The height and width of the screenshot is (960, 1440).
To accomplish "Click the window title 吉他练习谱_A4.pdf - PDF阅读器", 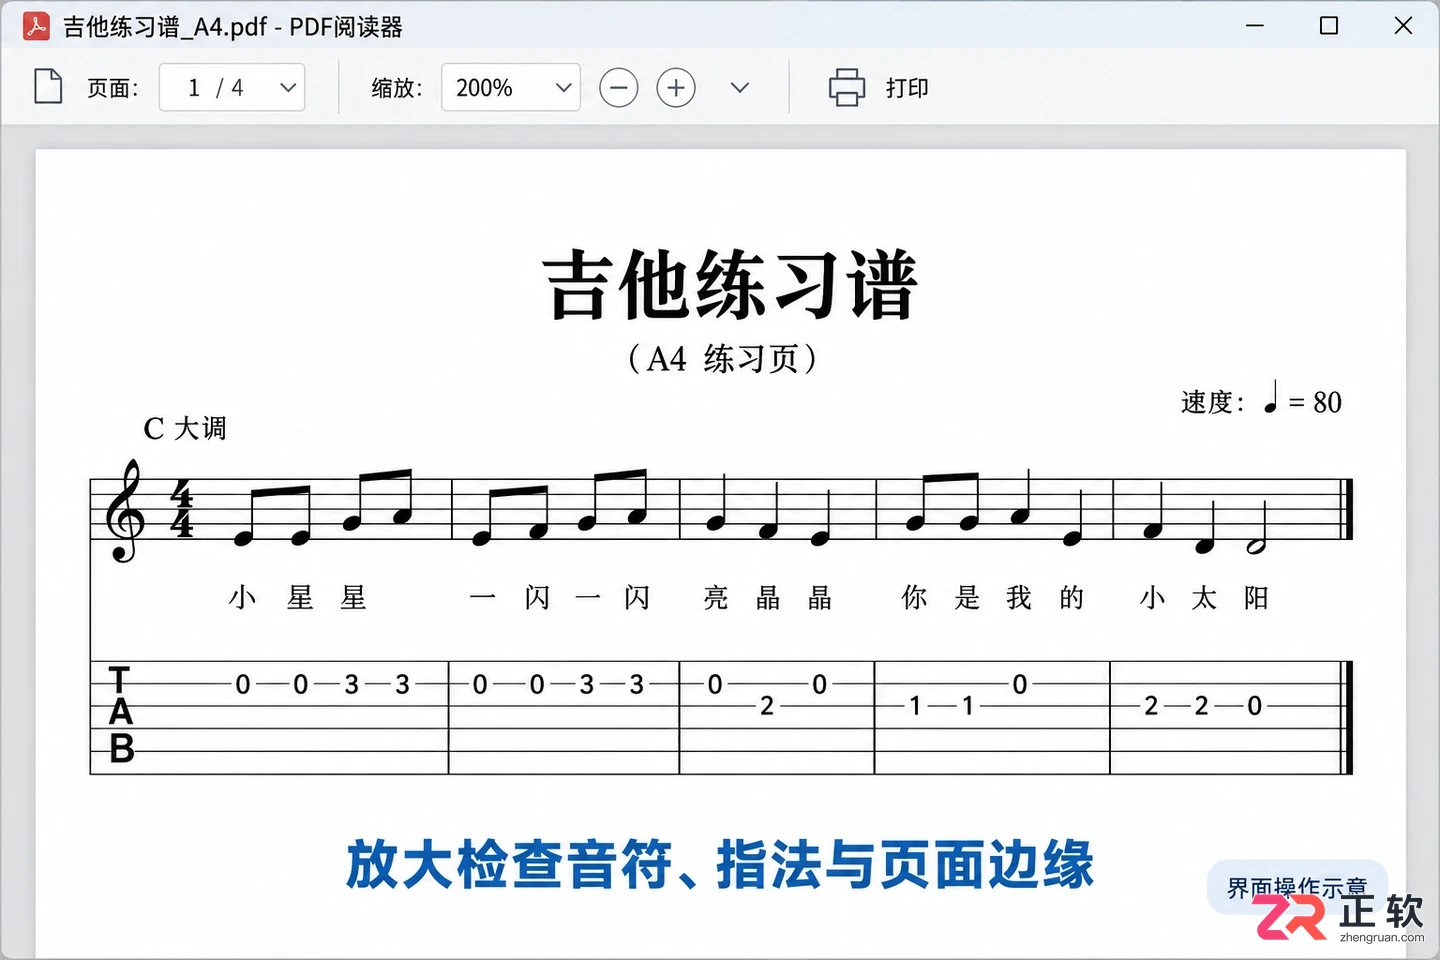I will pyautogui.click(x=233, y=27).
